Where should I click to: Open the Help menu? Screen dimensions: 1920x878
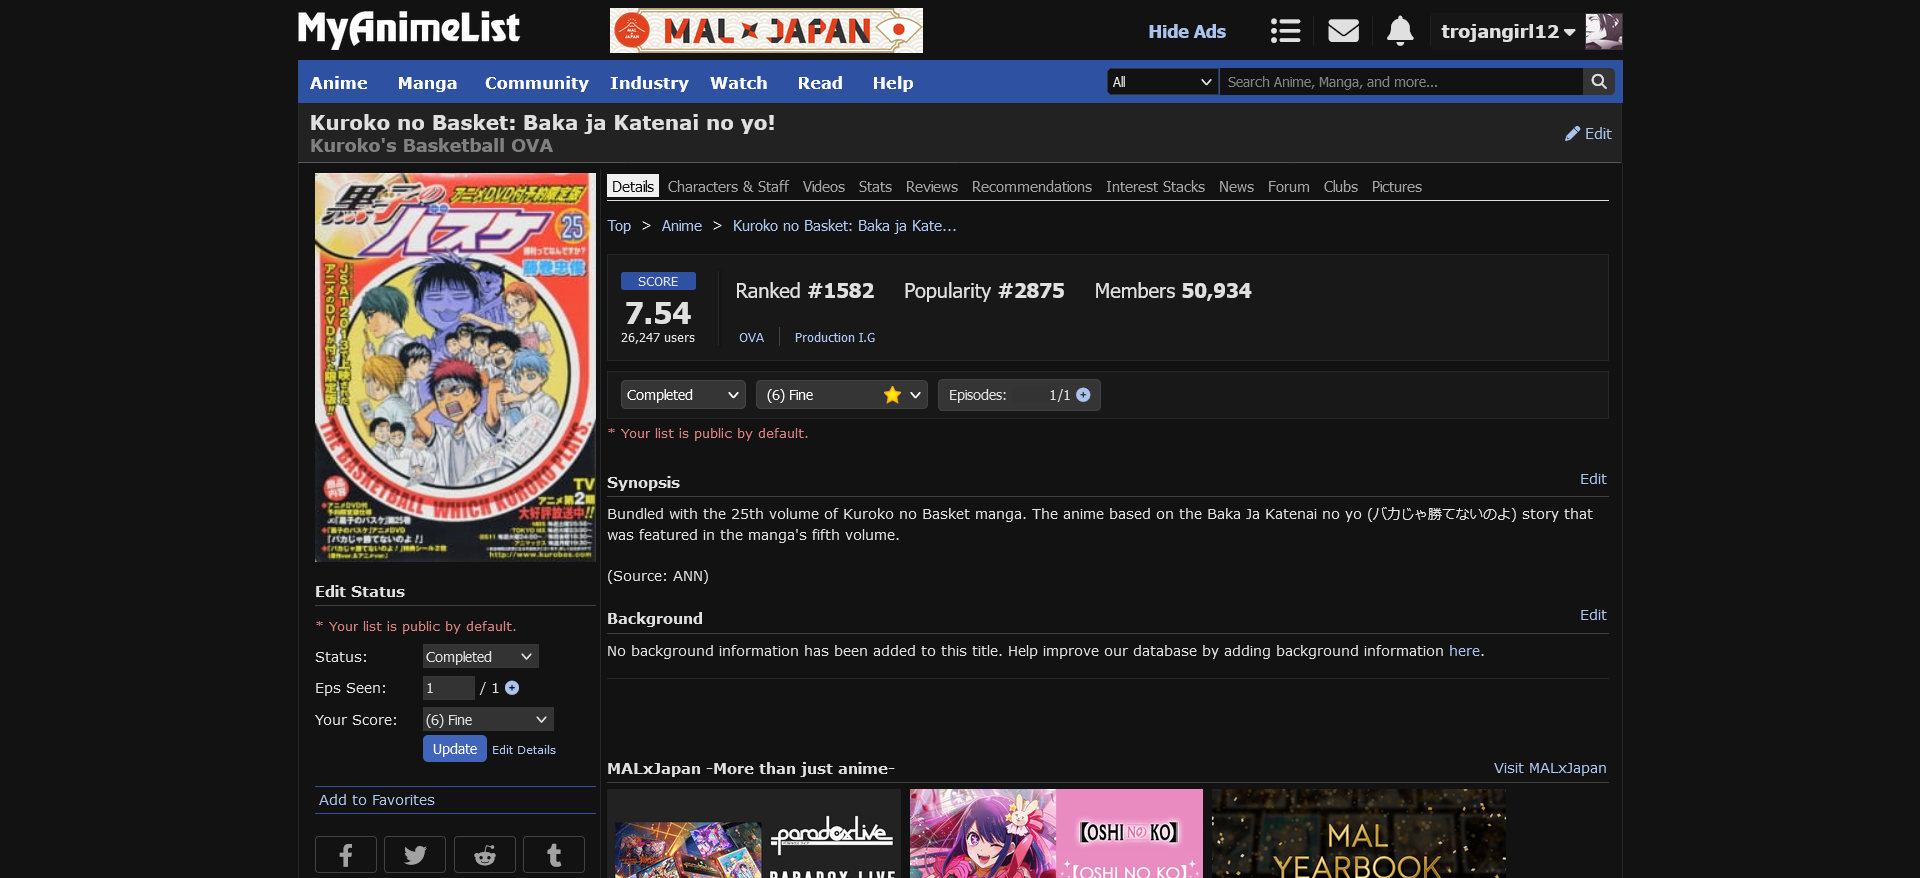[x=893, y=83]
